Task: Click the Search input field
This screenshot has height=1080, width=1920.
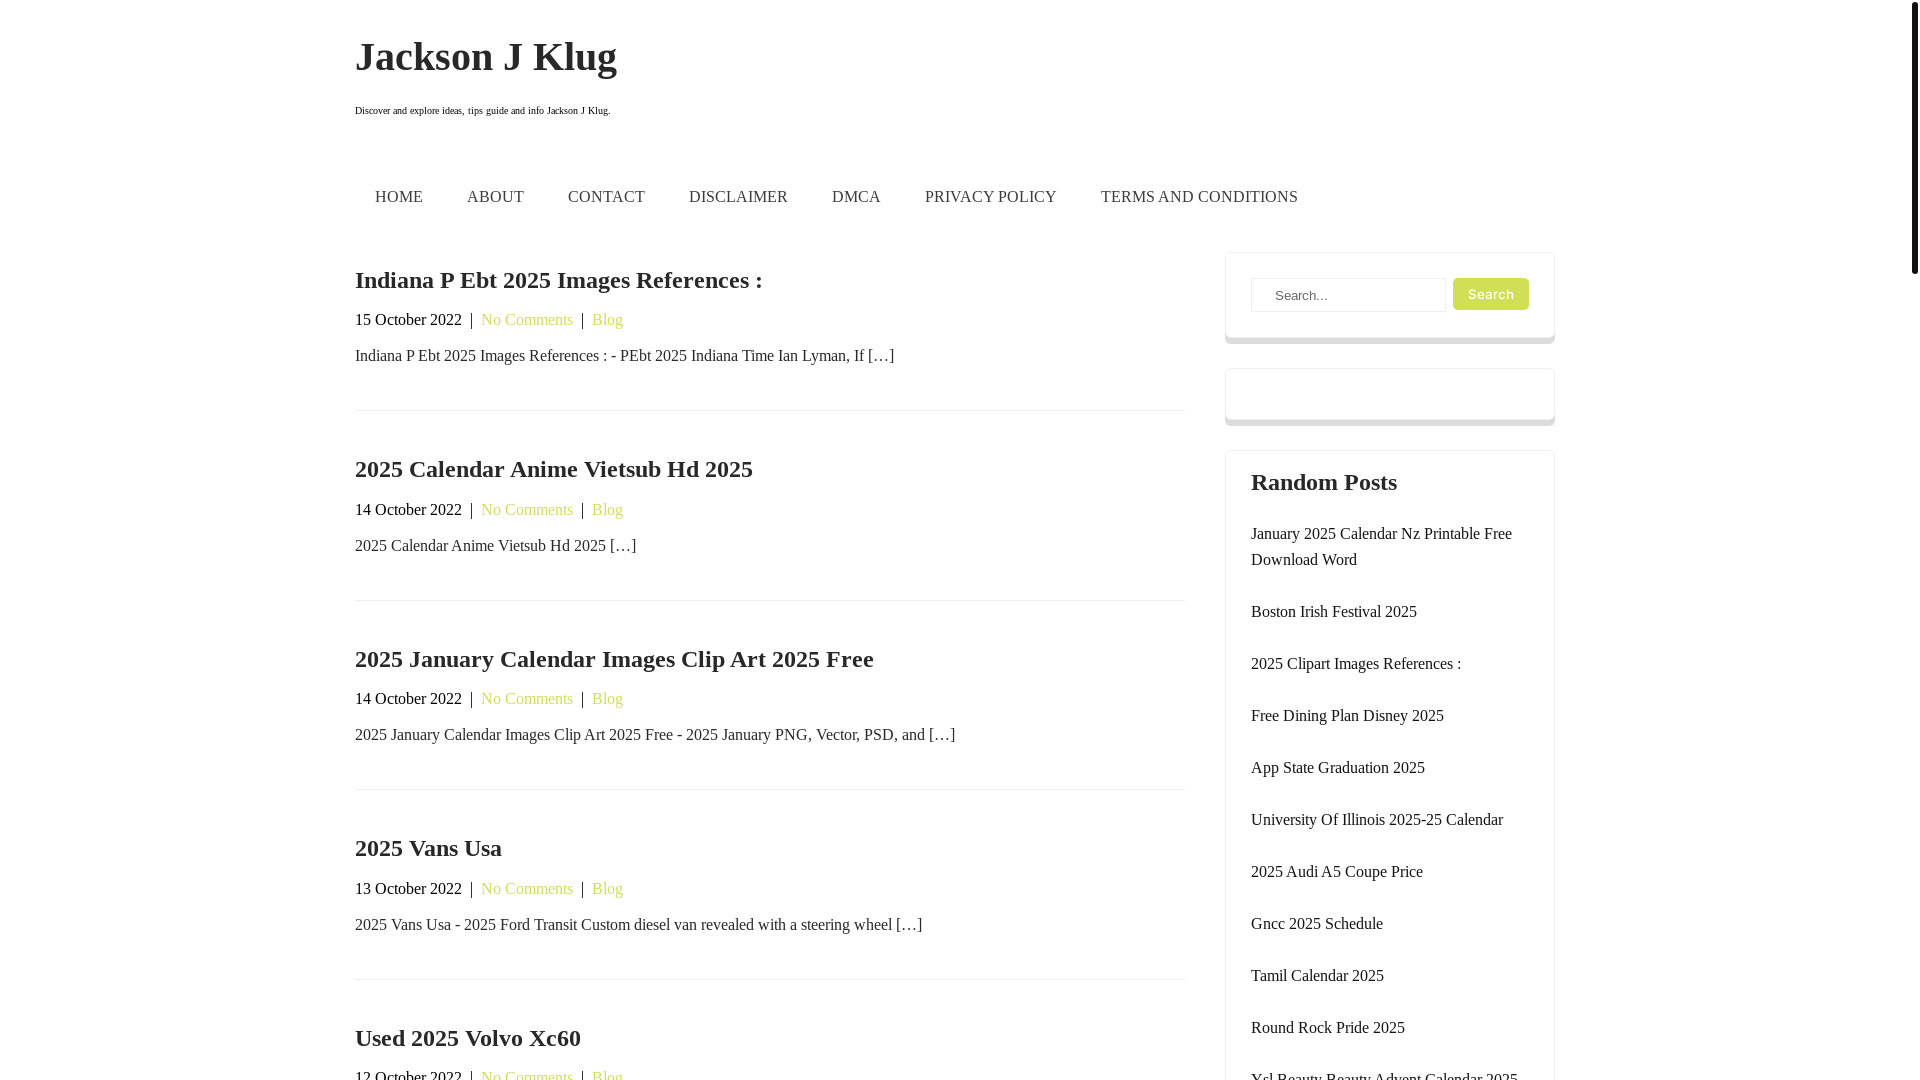Action: point(1348,295)
